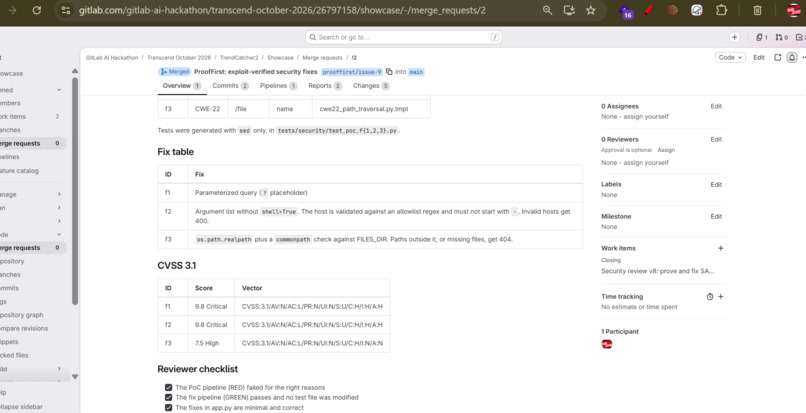Open the Extensions puzzle piece menu
This screenshot has width=806, height=413.
(721, 10)
